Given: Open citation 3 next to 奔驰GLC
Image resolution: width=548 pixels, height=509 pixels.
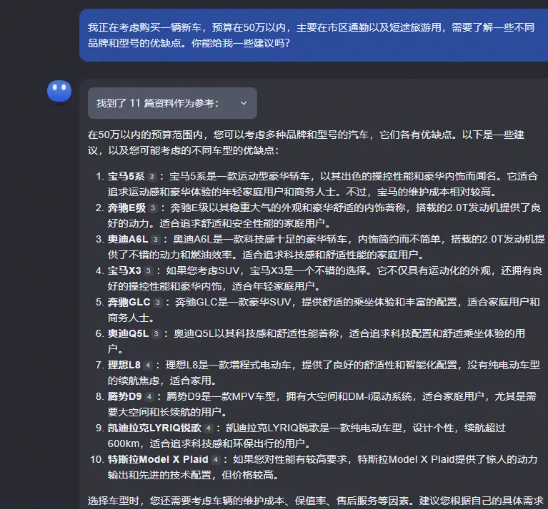Looking at the screenshot, I should click(158, 302).
